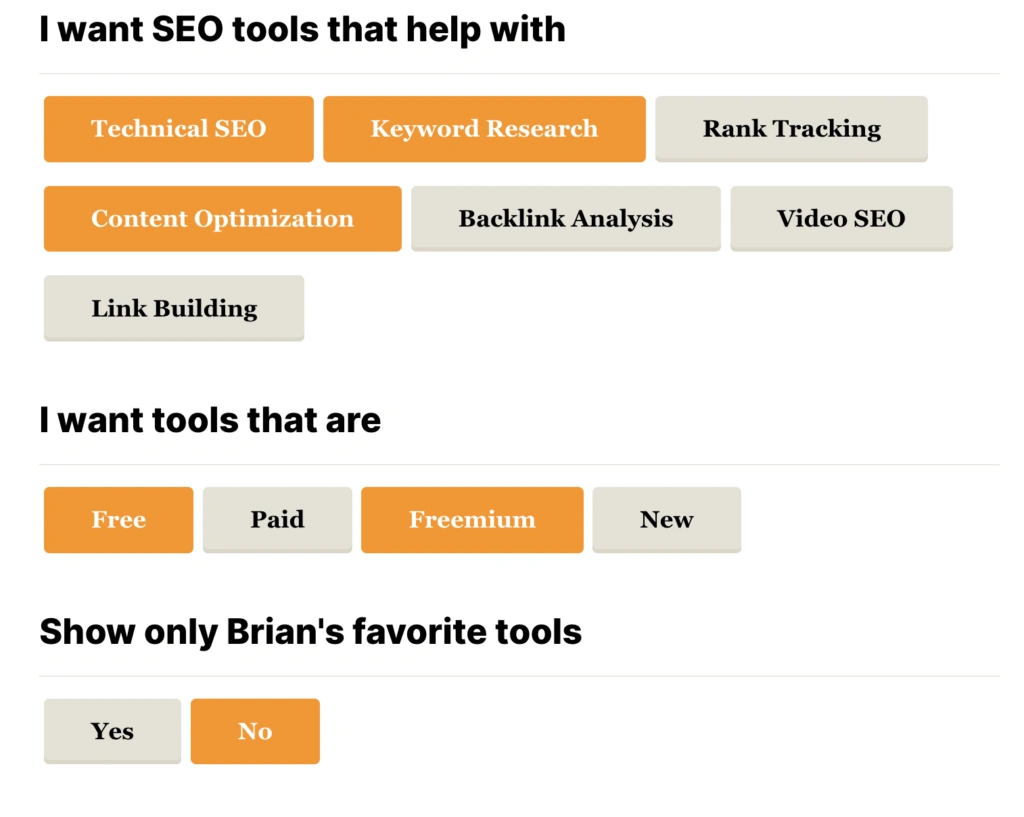
Task: Turn off Content Optimization filter
Action: 222,219
